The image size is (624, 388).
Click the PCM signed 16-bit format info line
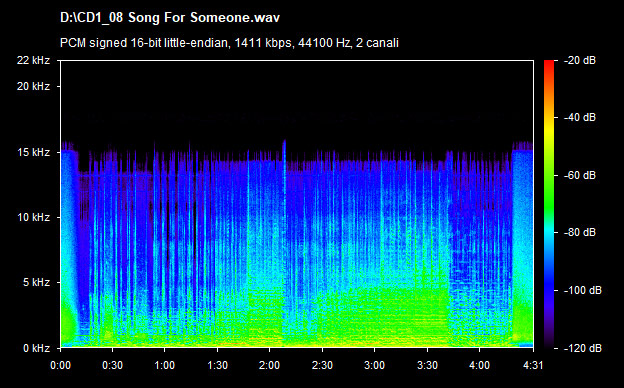[x=229, y=43]
